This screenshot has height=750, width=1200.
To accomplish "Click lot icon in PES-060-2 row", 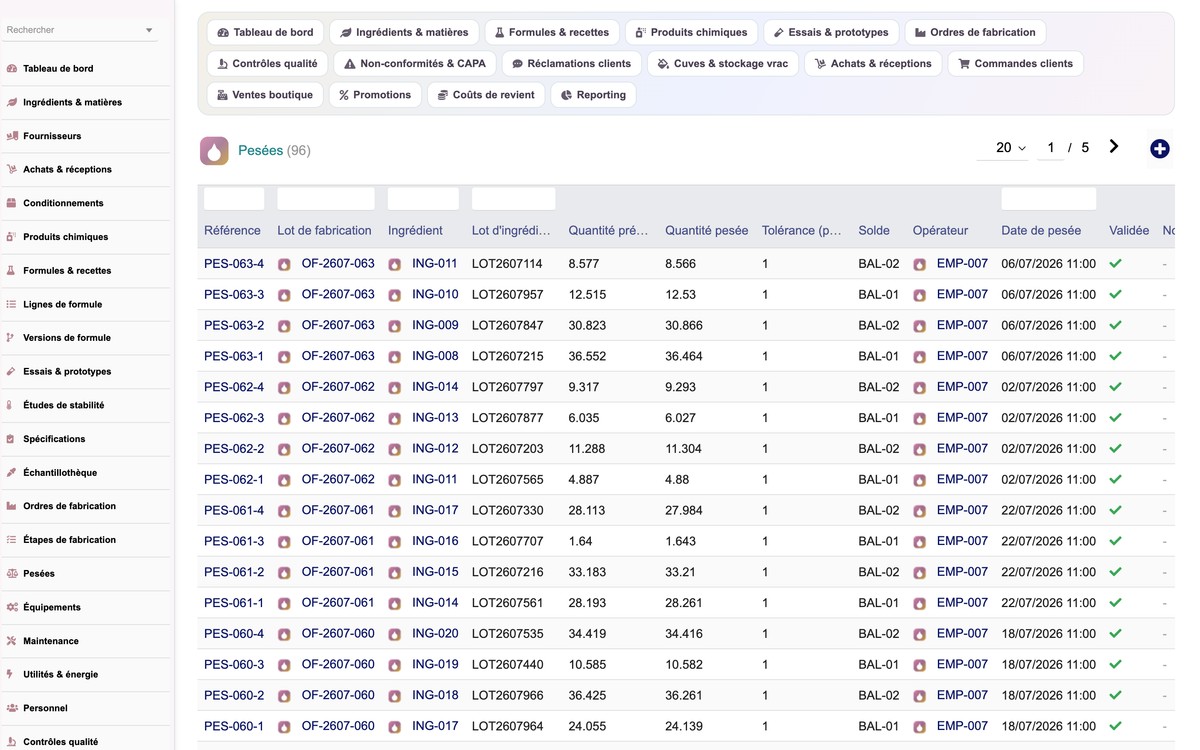I will coord(284,696).
